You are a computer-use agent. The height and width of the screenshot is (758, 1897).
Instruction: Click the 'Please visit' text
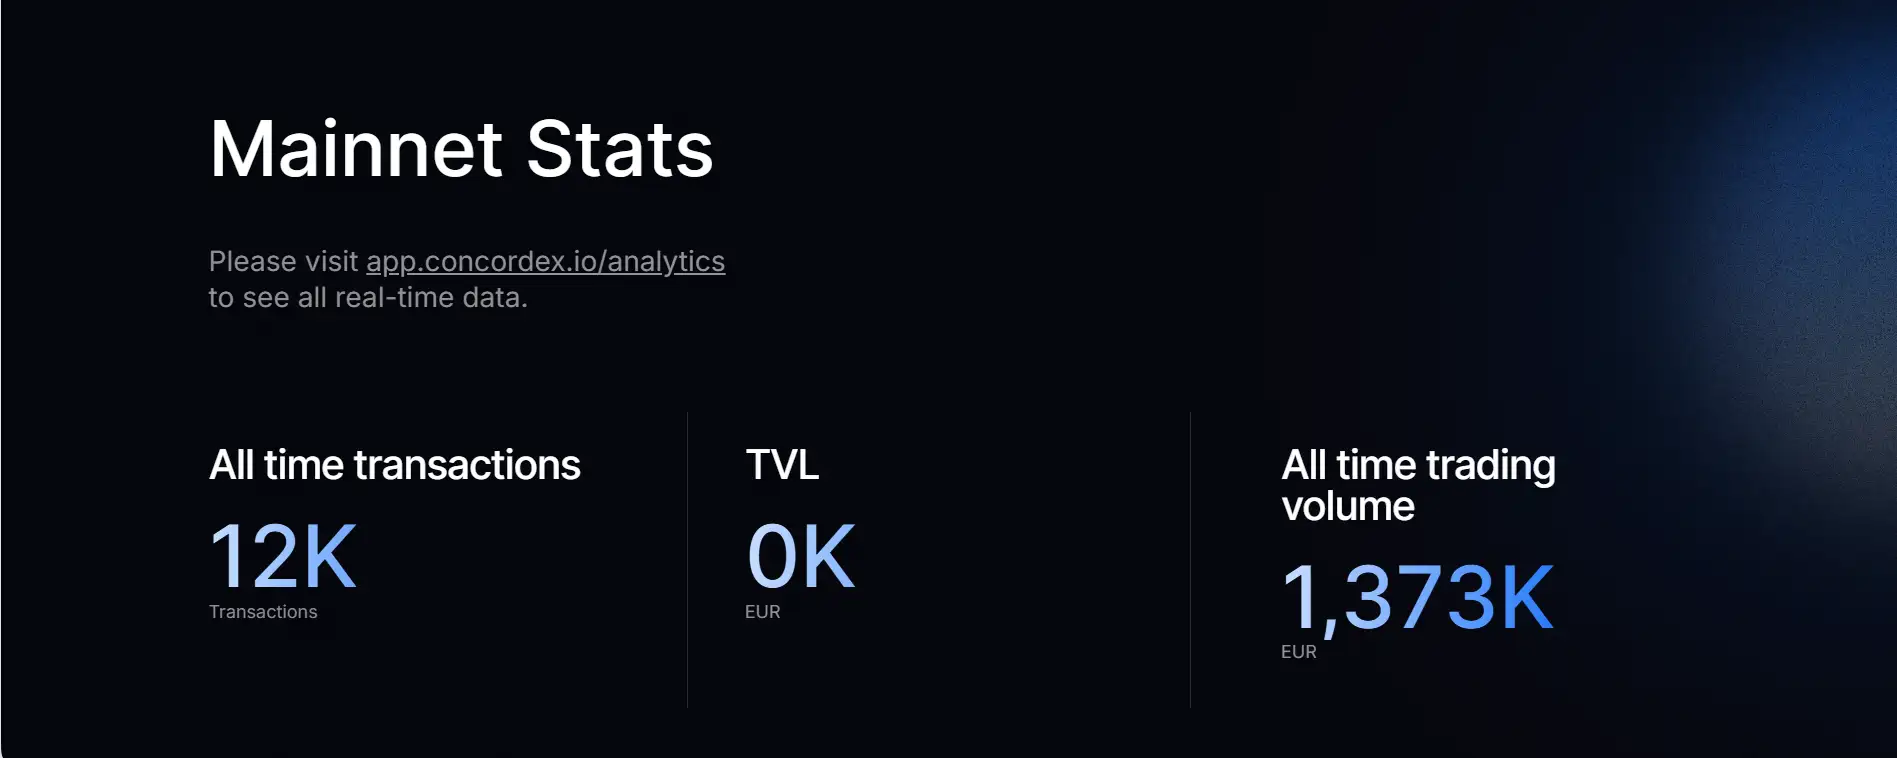[283, 262]
